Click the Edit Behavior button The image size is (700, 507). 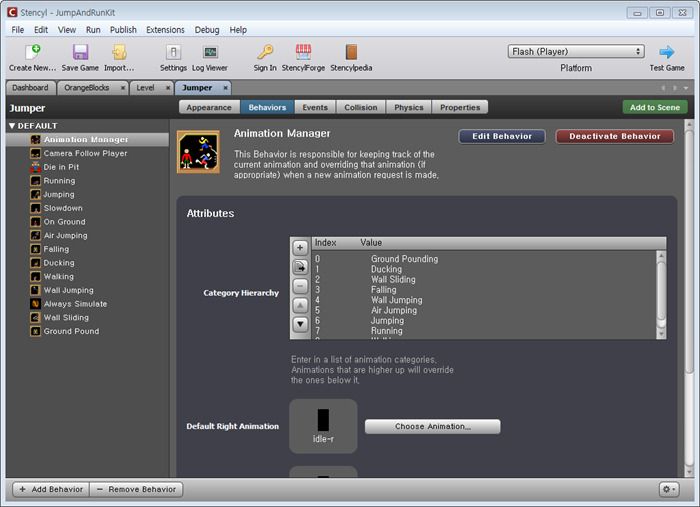(x=502, y=136)
